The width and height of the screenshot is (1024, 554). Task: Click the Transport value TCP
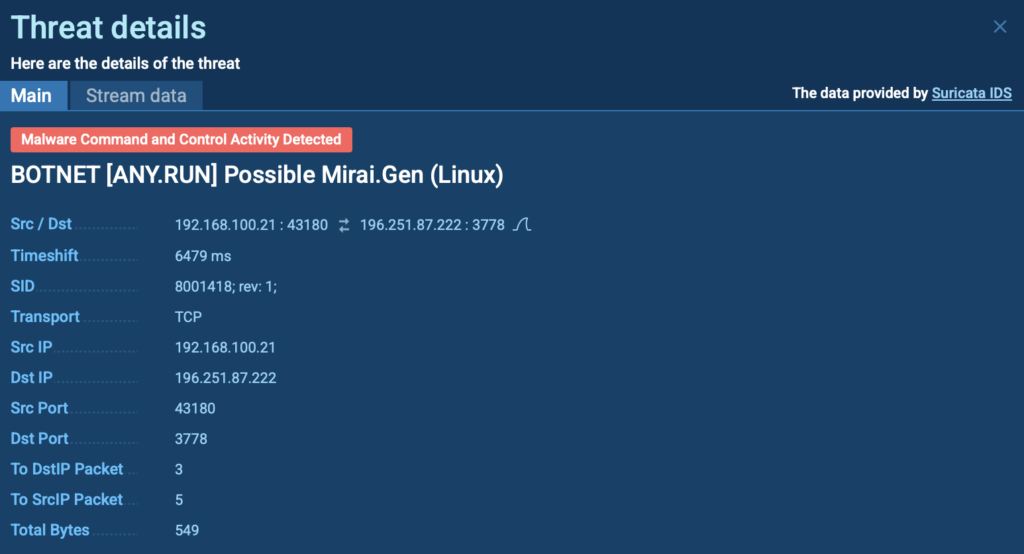pos(188,317)
